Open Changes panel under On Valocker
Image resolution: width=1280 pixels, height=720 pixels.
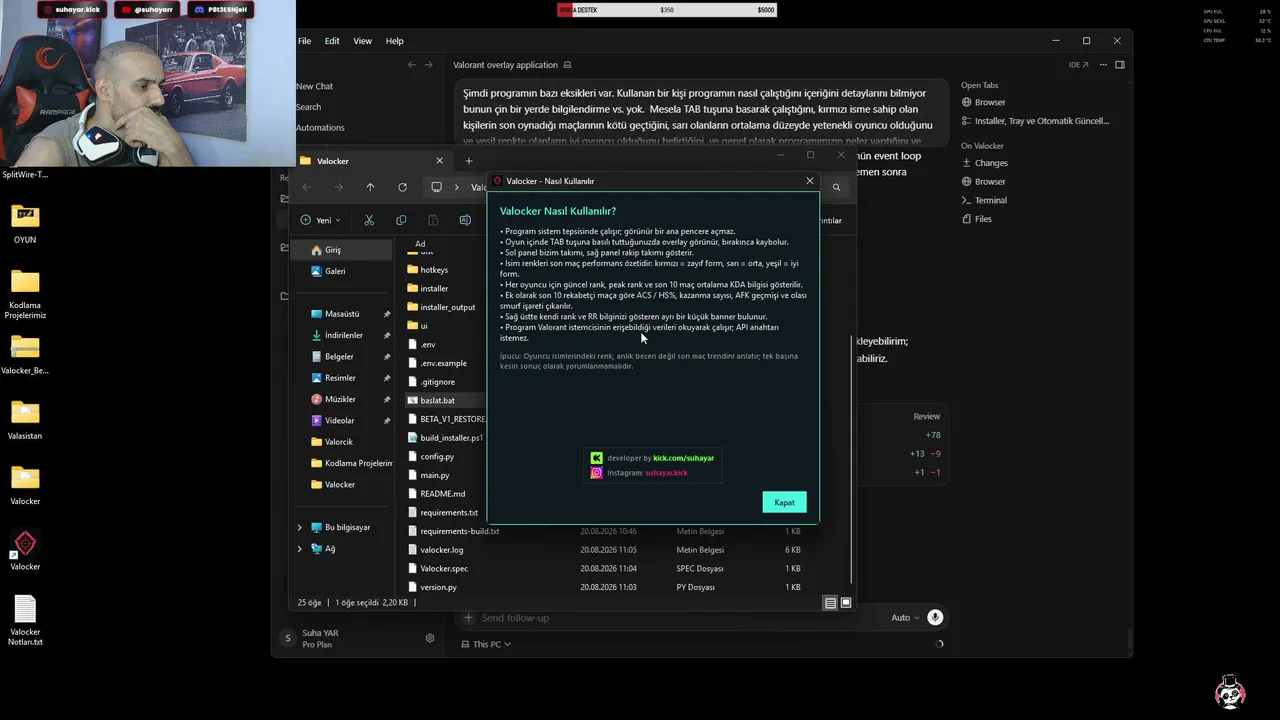(x=985, y=163)
